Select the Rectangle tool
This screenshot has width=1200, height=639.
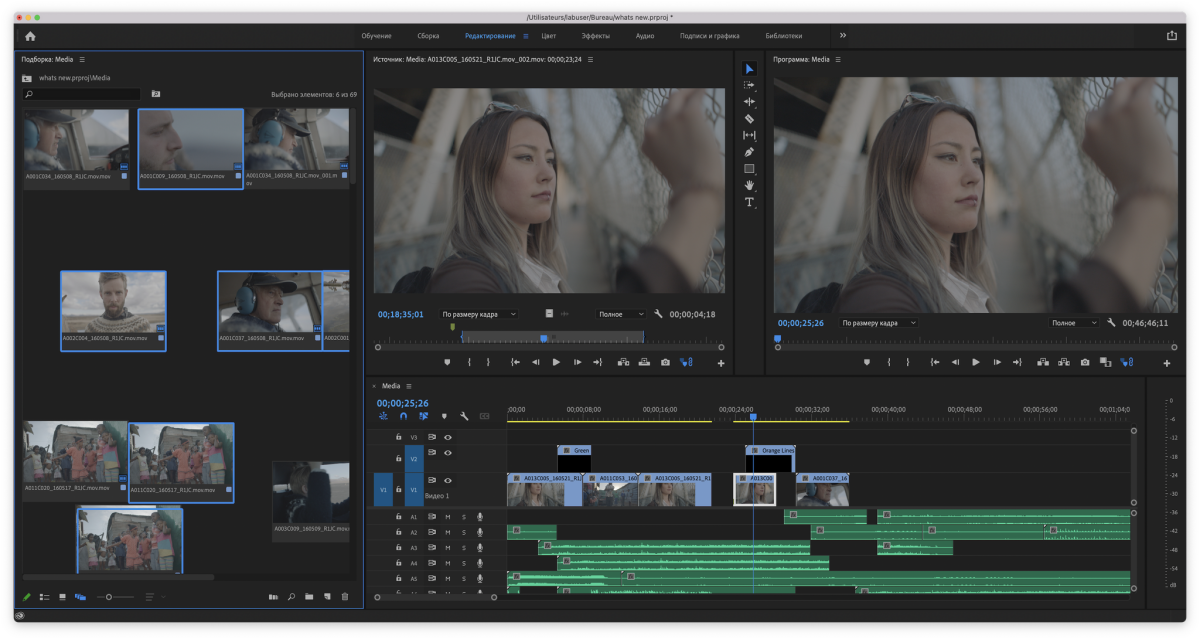pyautogui.click(x=750, y=169)
